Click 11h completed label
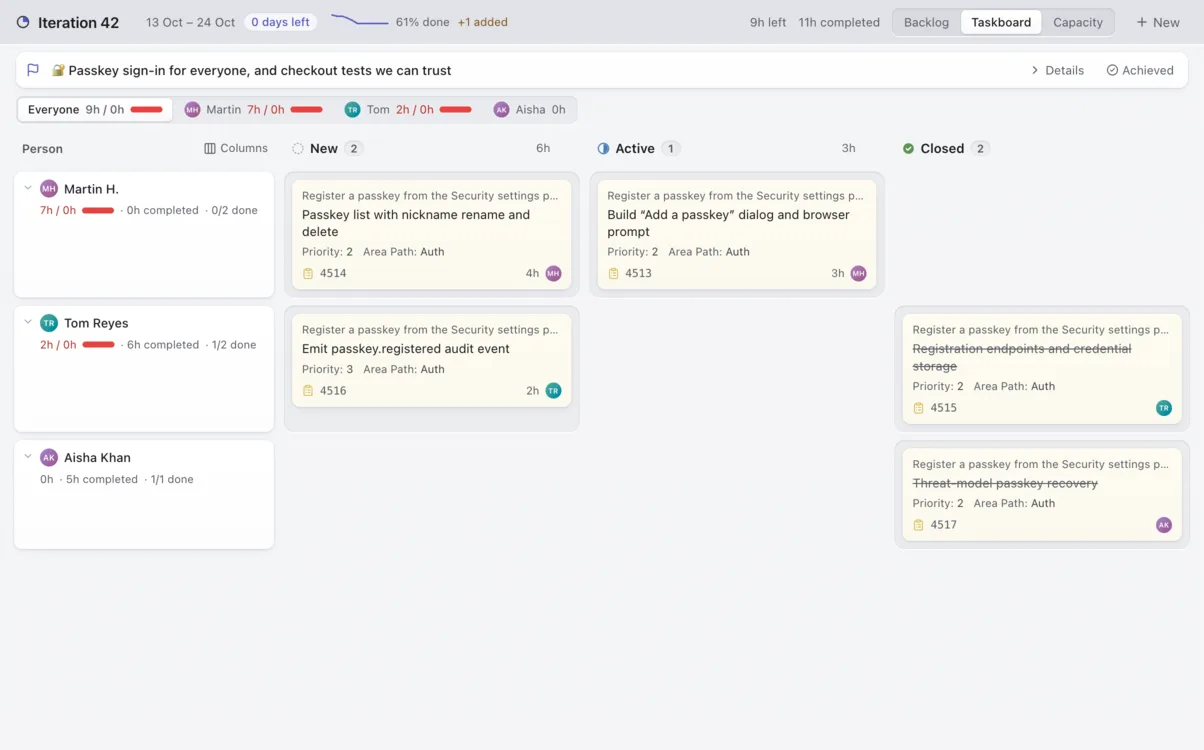 pyautogui.click(x=839, y=22)
